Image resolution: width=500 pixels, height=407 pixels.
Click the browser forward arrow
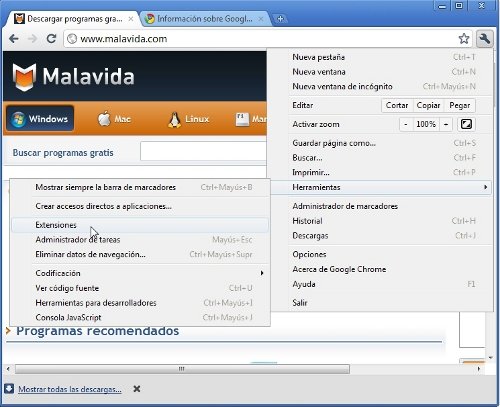32,39
